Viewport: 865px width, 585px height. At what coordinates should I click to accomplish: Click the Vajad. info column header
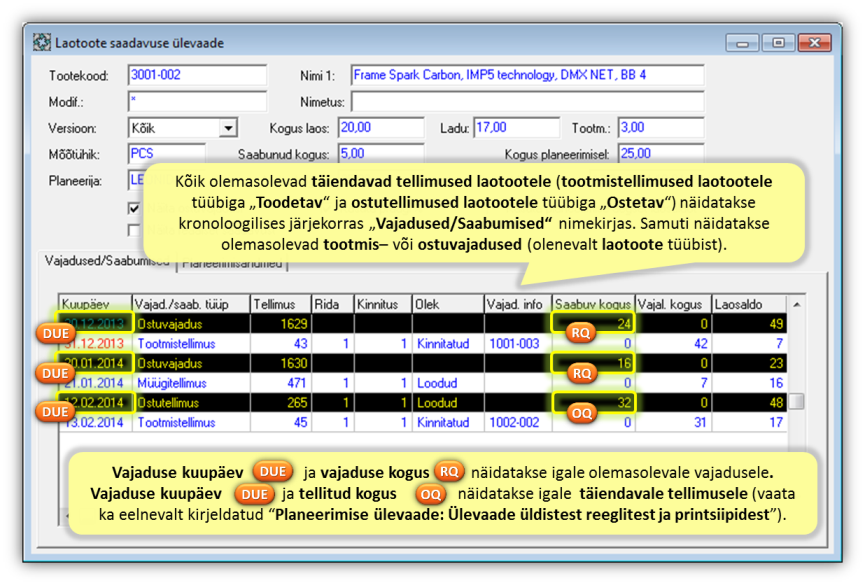(x=518, y=304)
